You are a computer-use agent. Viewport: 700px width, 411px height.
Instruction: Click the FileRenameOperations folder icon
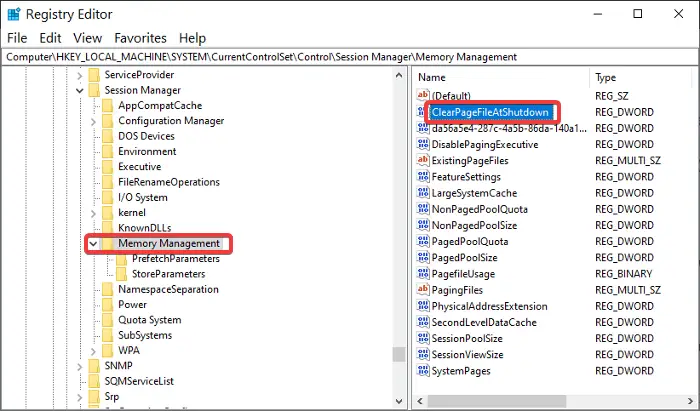pyautogui.click(x=108, y=182)
